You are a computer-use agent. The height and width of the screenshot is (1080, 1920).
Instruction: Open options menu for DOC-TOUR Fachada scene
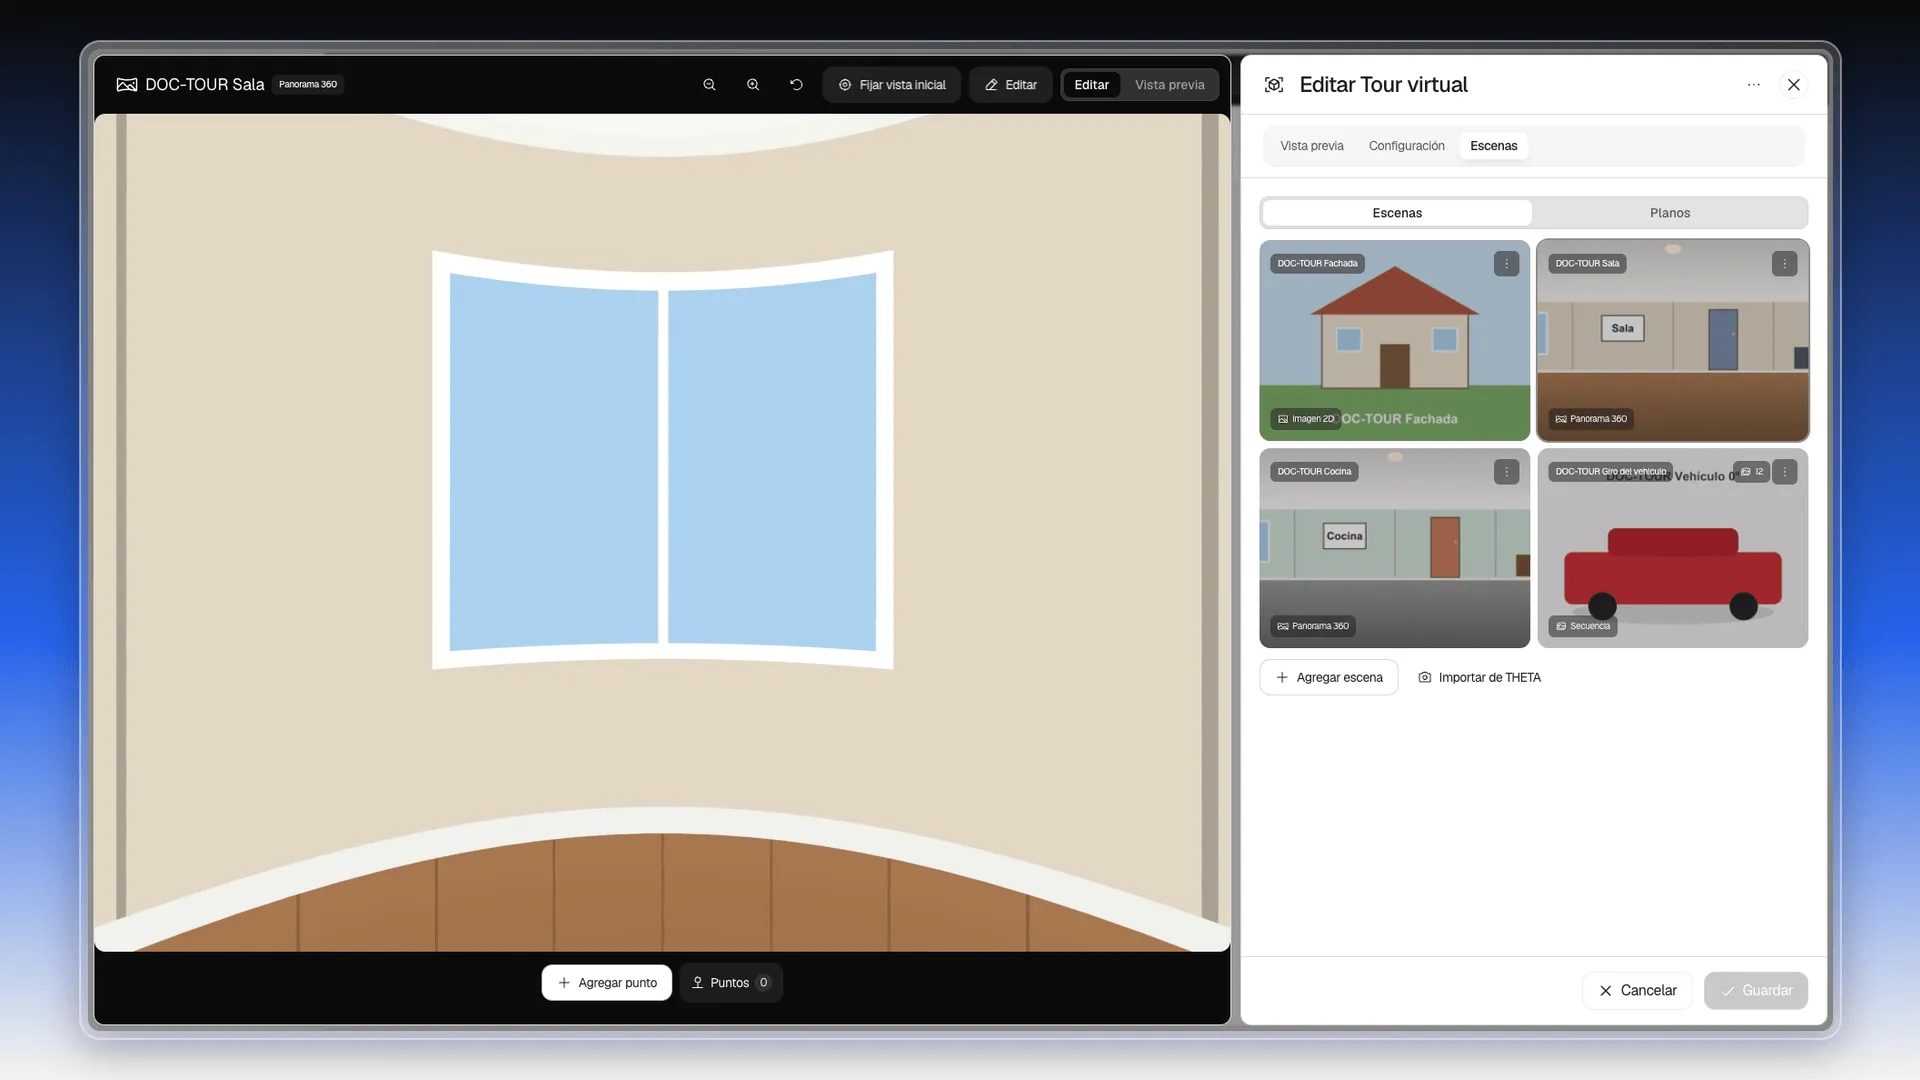tap(1506, 264)
